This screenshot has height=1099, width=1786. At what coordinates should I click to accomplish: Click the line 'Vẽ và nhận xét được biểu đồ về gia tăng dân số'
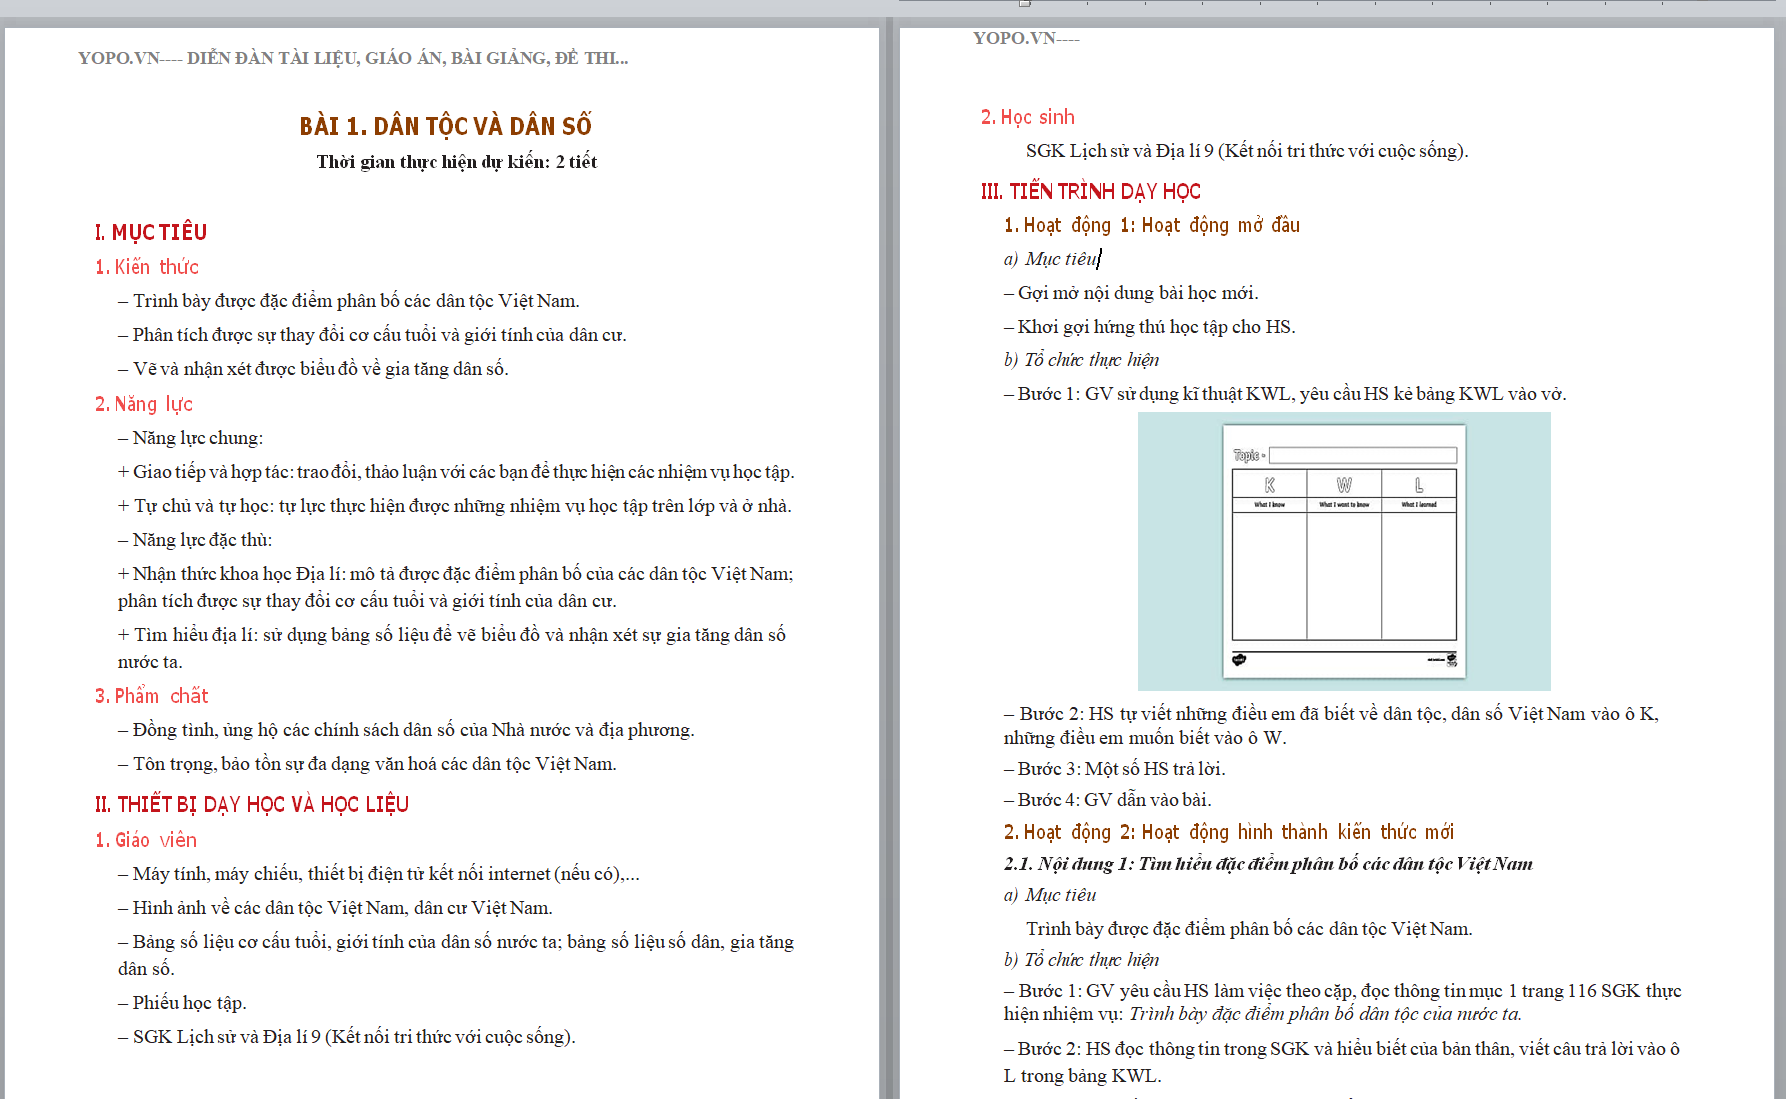click(x=313, y=369)
